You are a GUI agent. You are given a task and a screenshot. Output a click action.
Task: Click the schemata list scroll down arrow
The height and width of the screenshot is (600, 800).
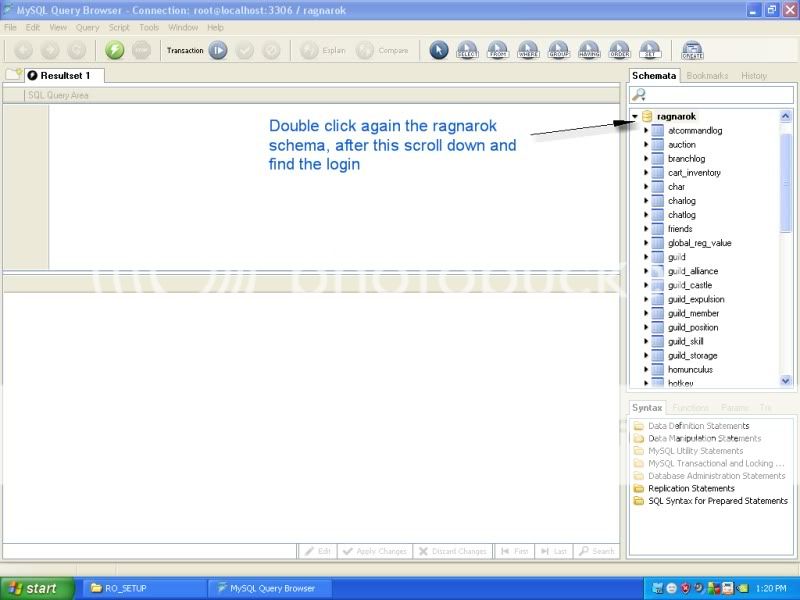(x=785, y=380)
